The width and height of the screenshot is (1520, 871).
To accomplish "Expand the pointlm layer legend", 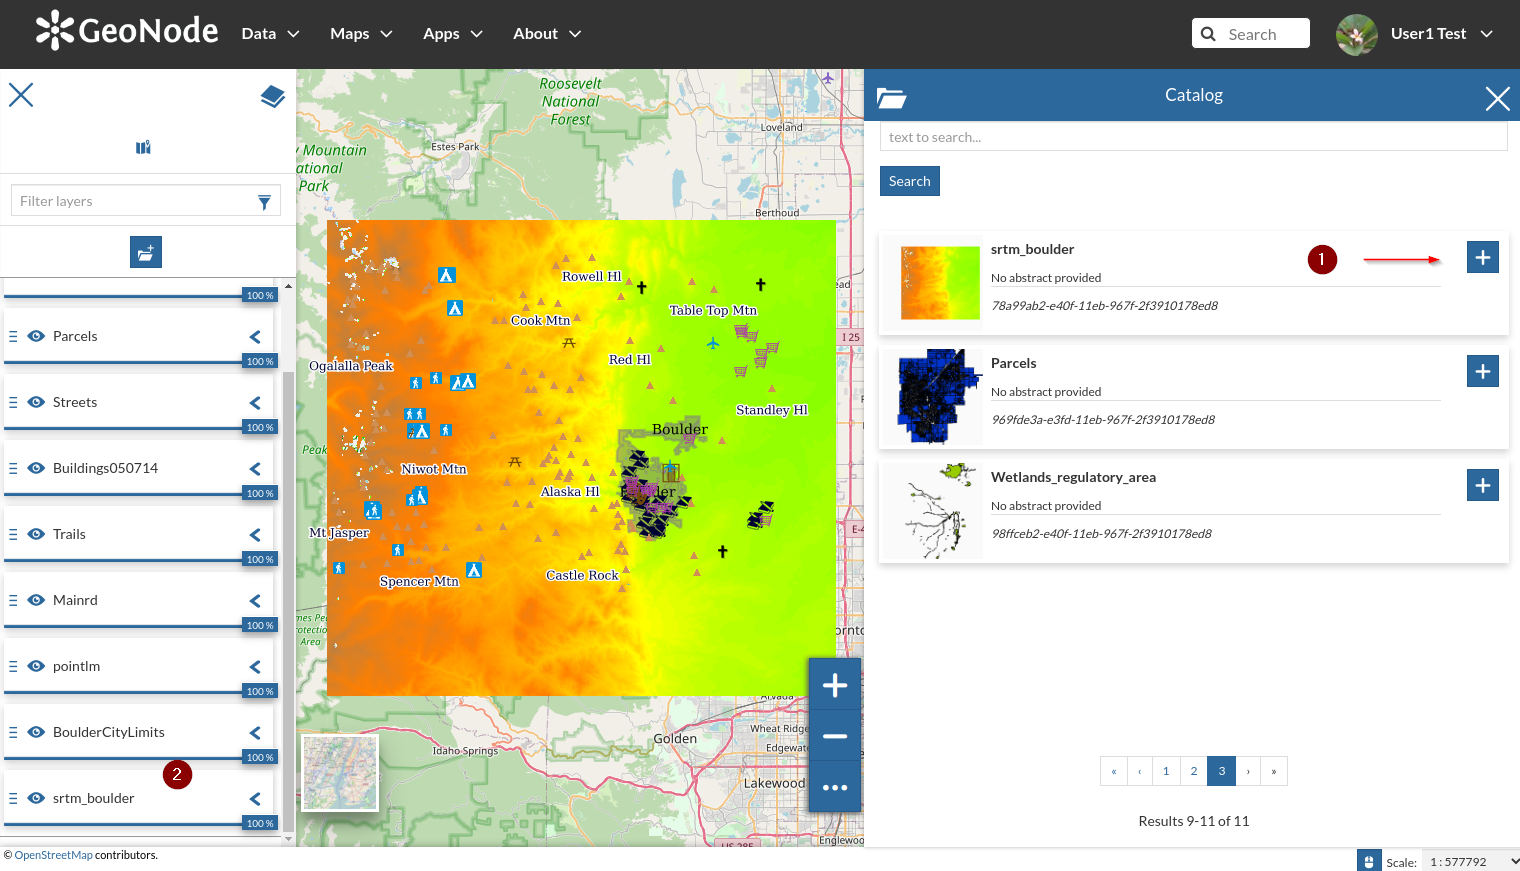I will tap(255, 667).
